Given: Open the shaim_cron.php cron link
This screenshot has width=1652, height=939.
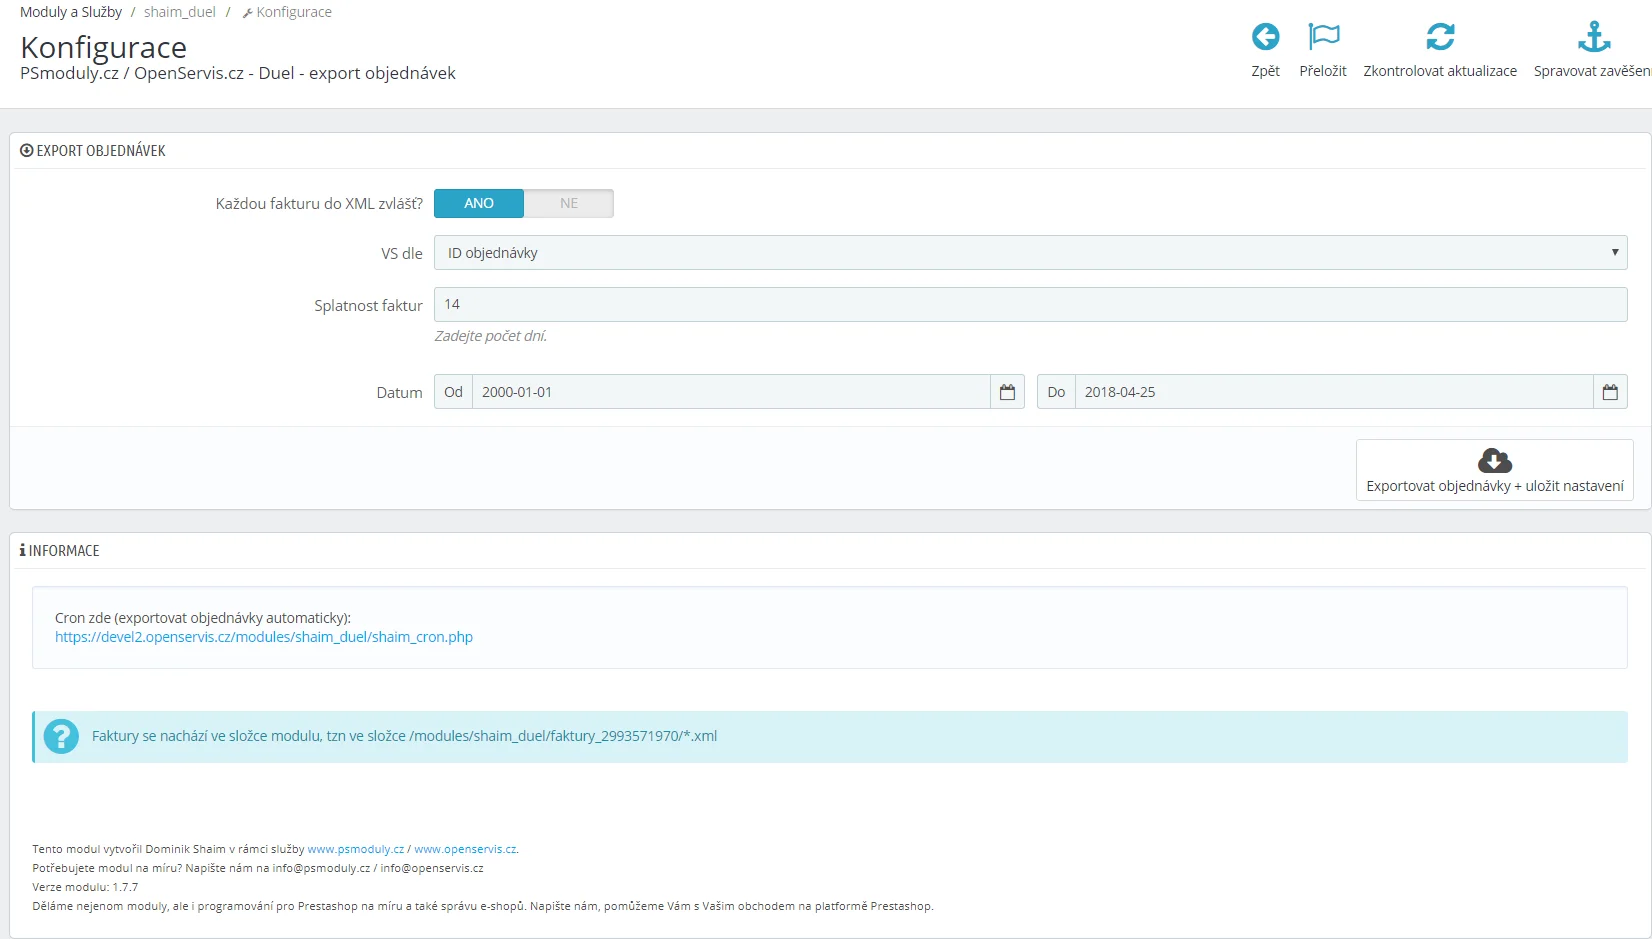Looking at the screenshot, I should pos(264,637).
